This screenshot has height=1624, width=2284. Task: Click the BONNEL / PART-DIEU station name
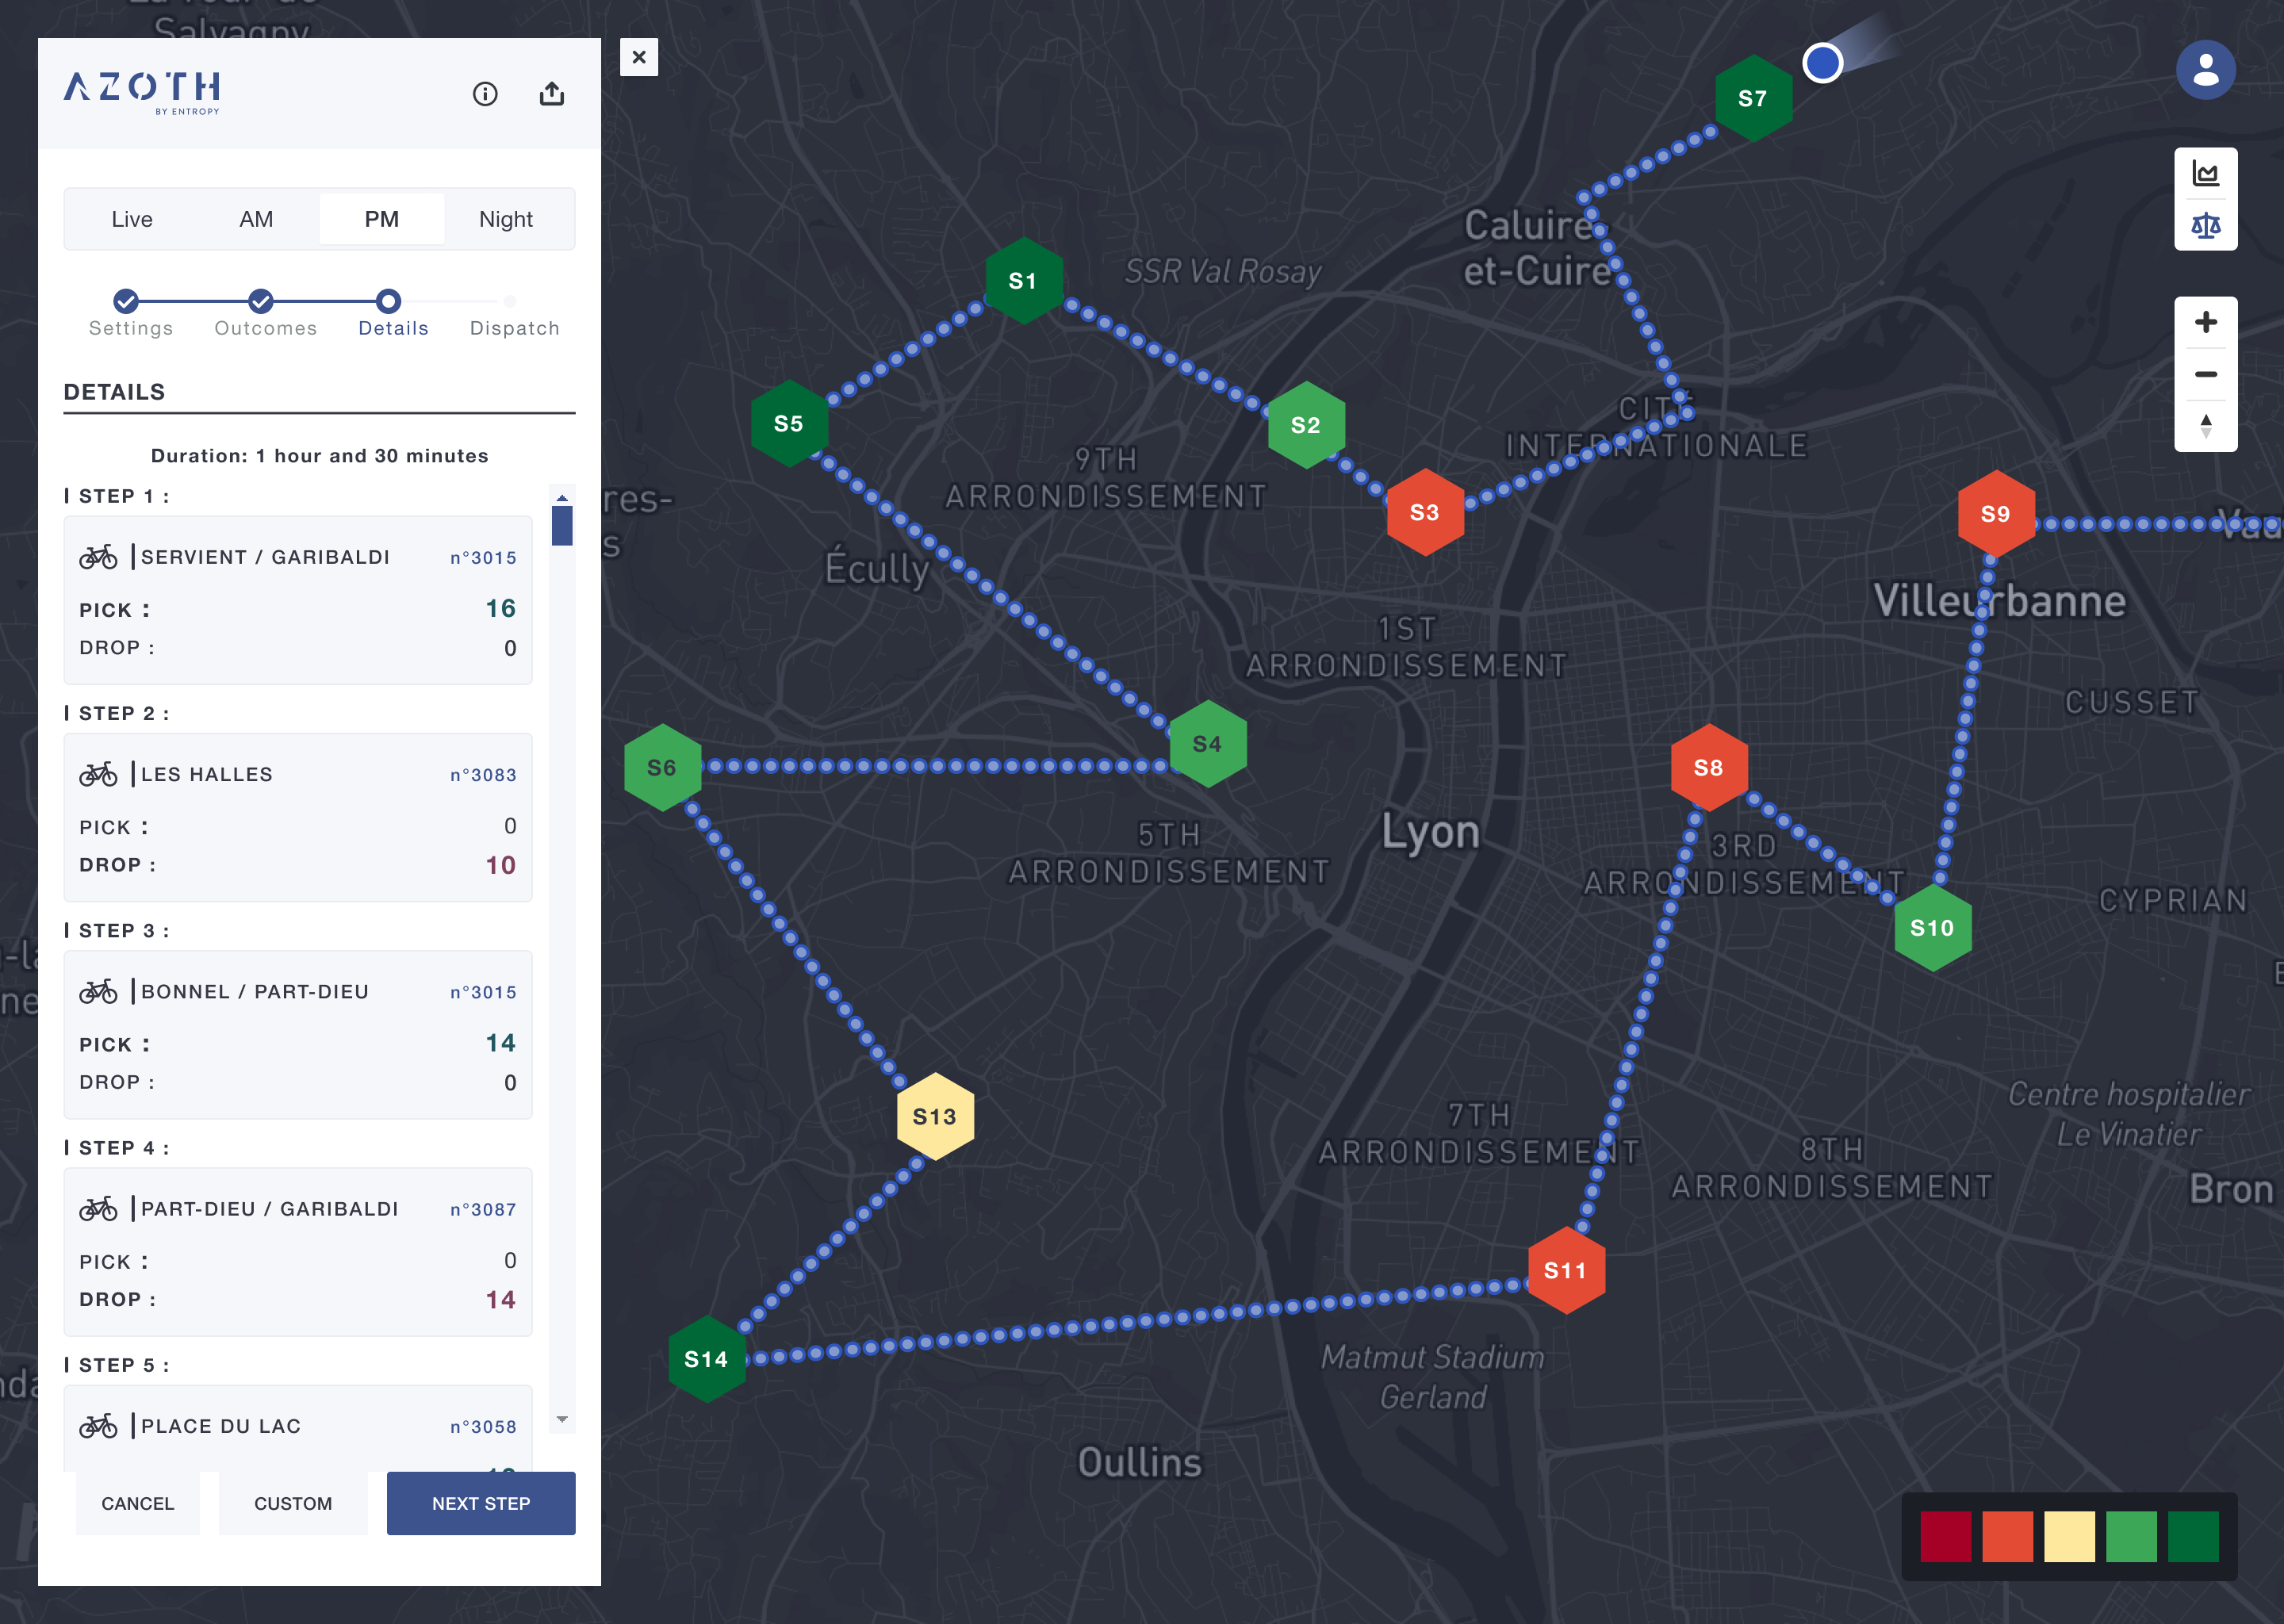[255, 991]
